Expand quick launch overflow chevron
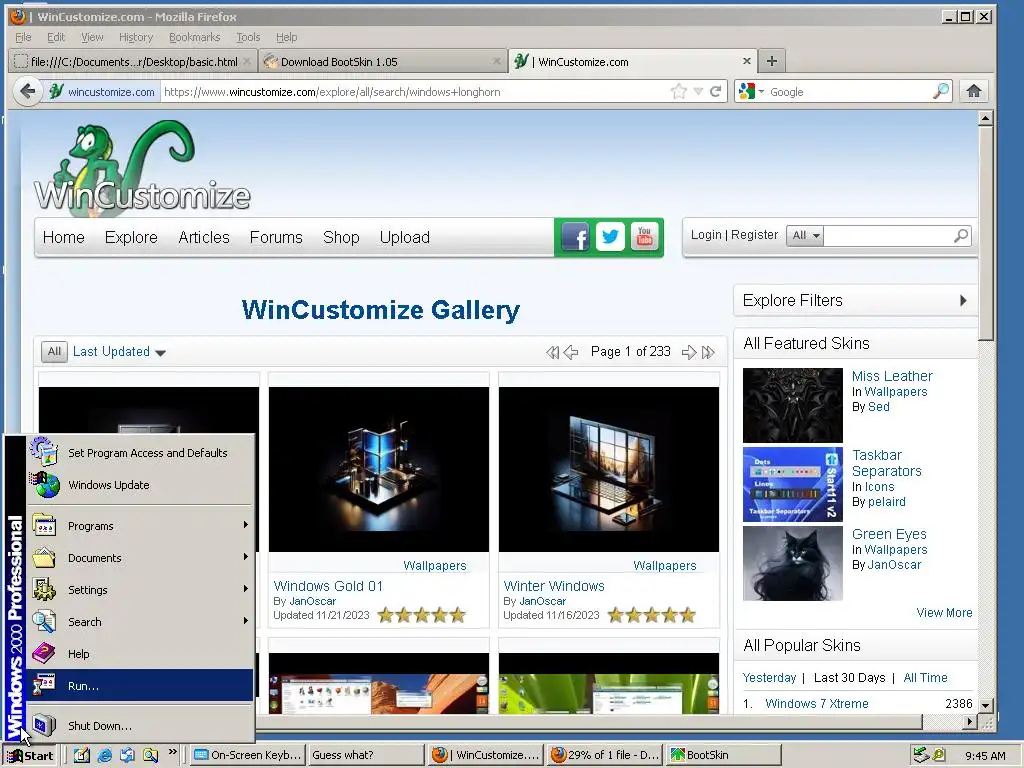1024x768 pixels. [172, 752]
